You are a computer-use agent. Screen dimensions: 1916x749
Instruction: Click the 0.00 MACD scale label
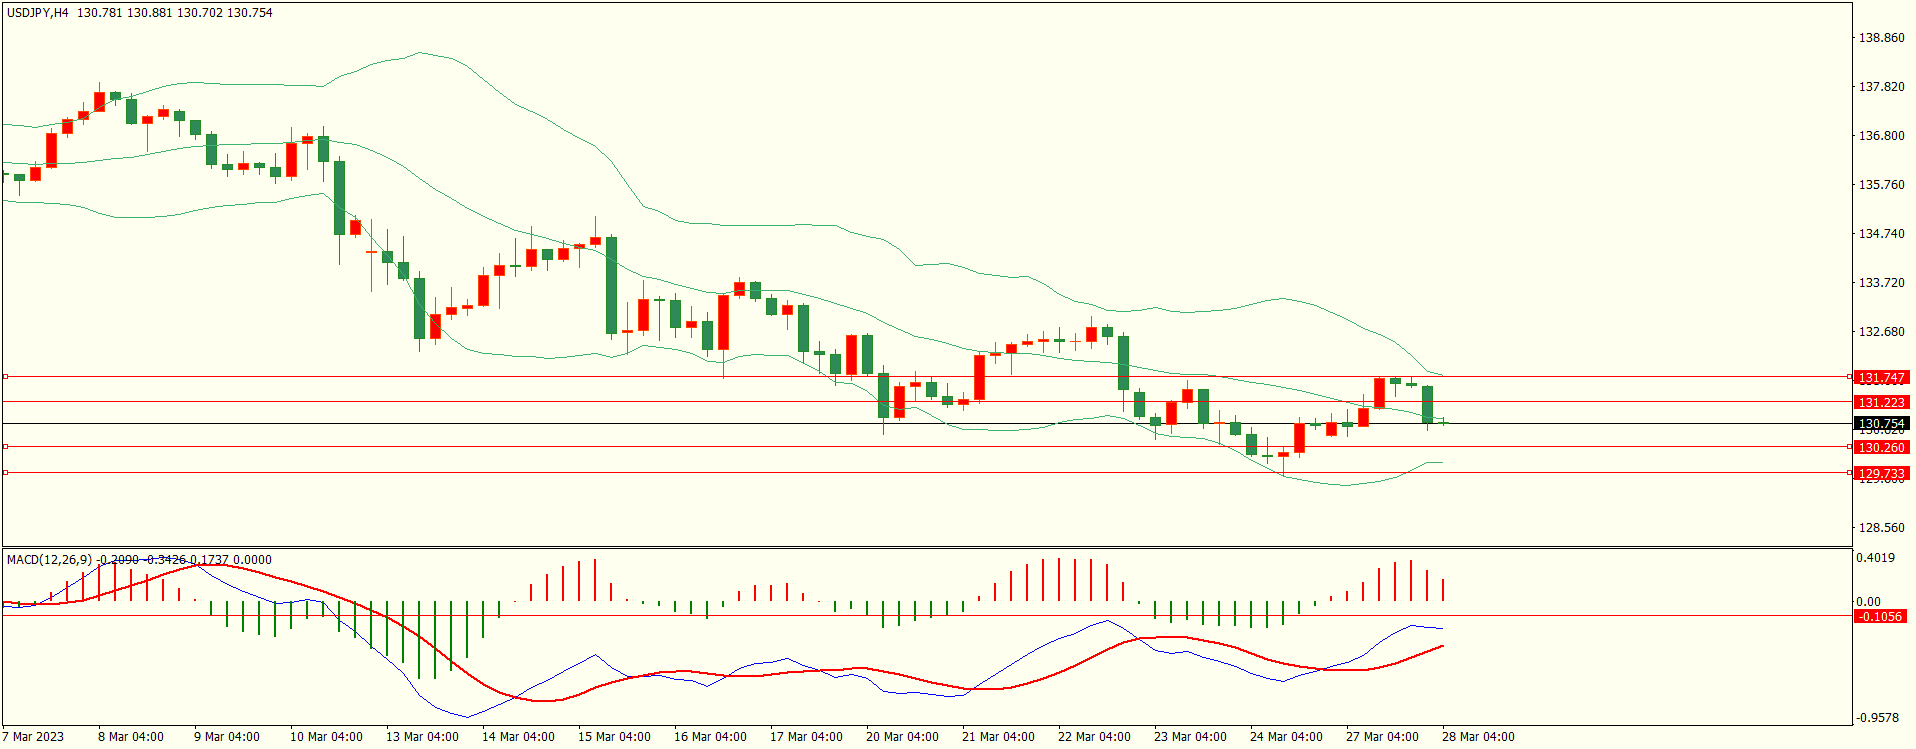(1869, 602)
